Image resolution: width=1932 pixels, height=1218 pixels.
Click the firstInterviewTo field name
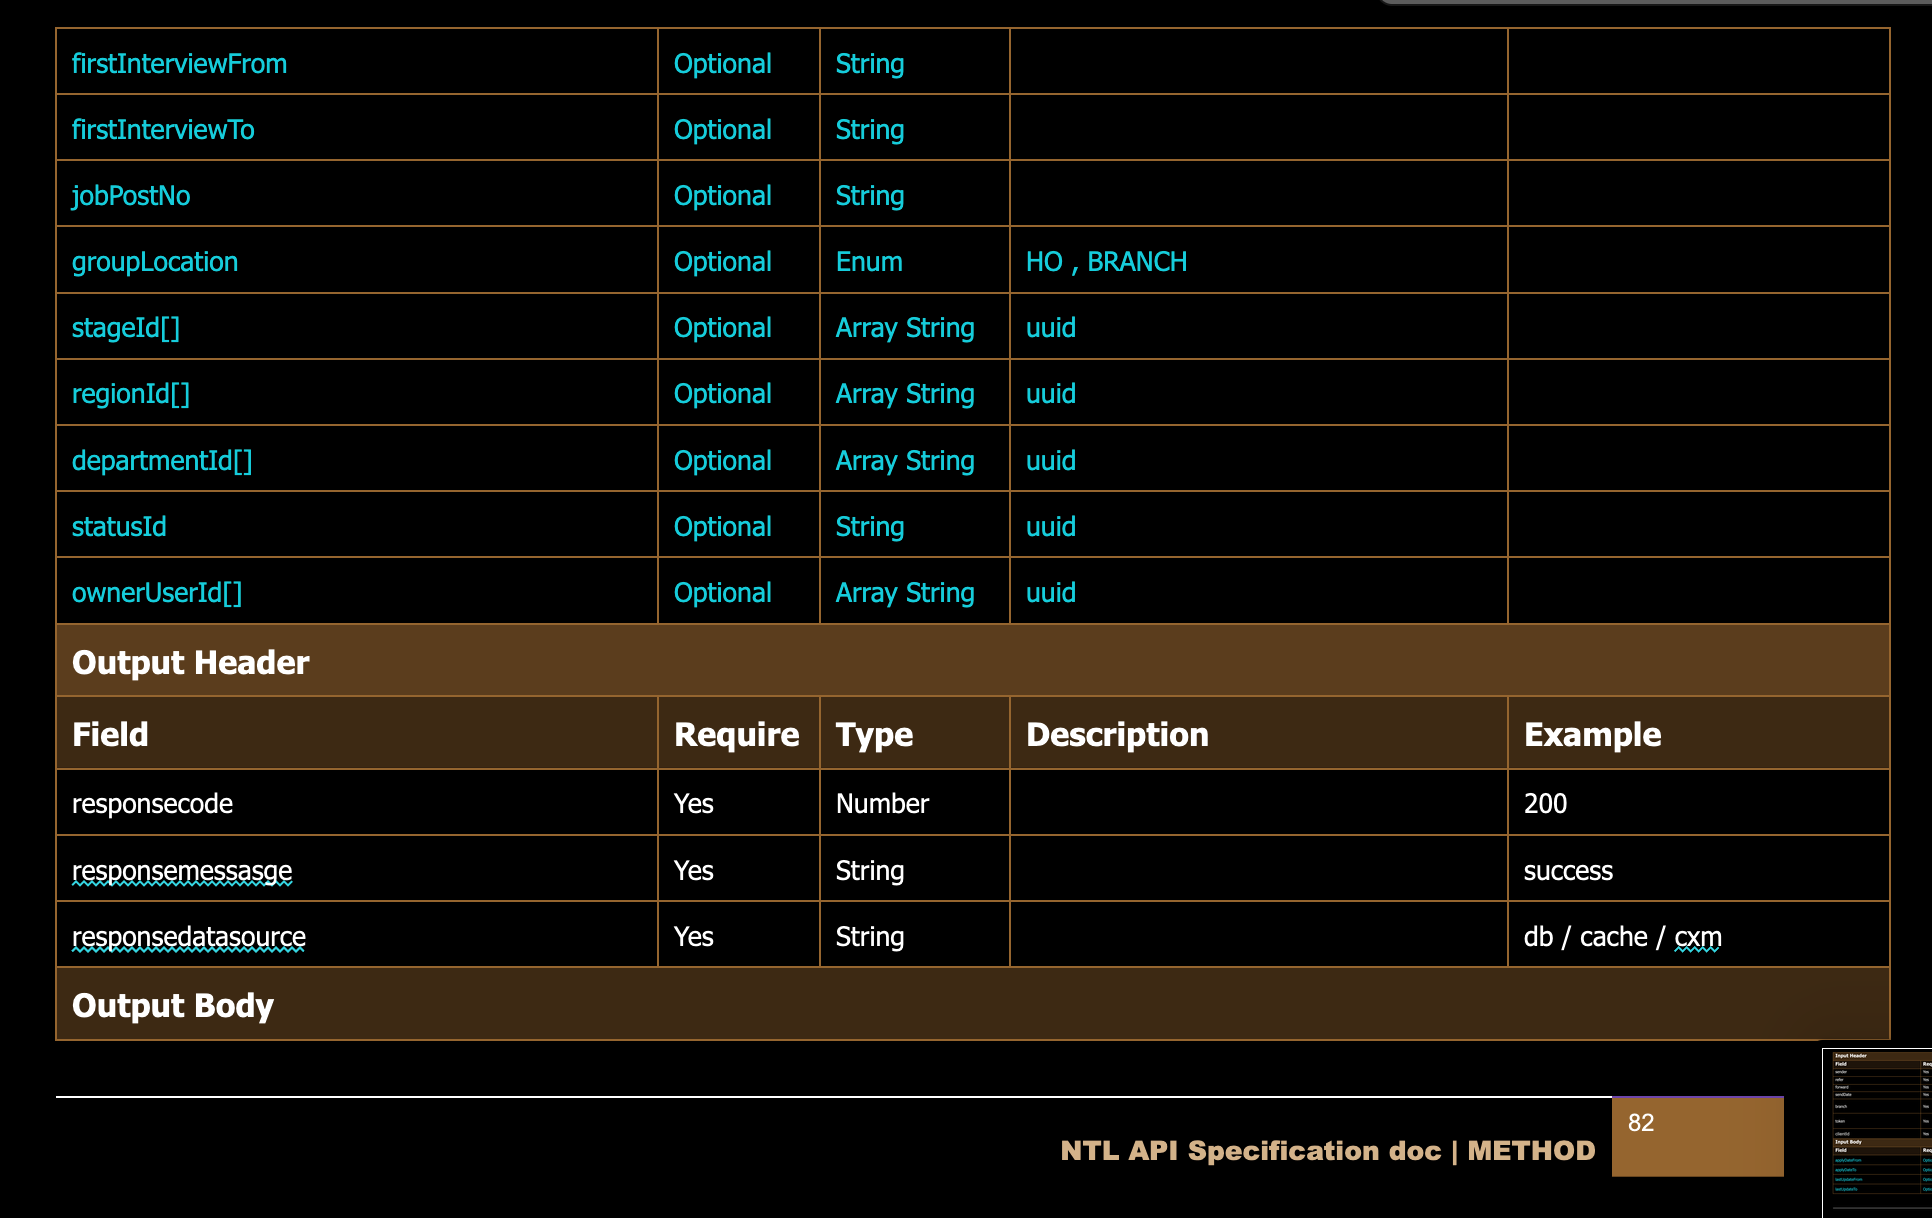(163, 130)
